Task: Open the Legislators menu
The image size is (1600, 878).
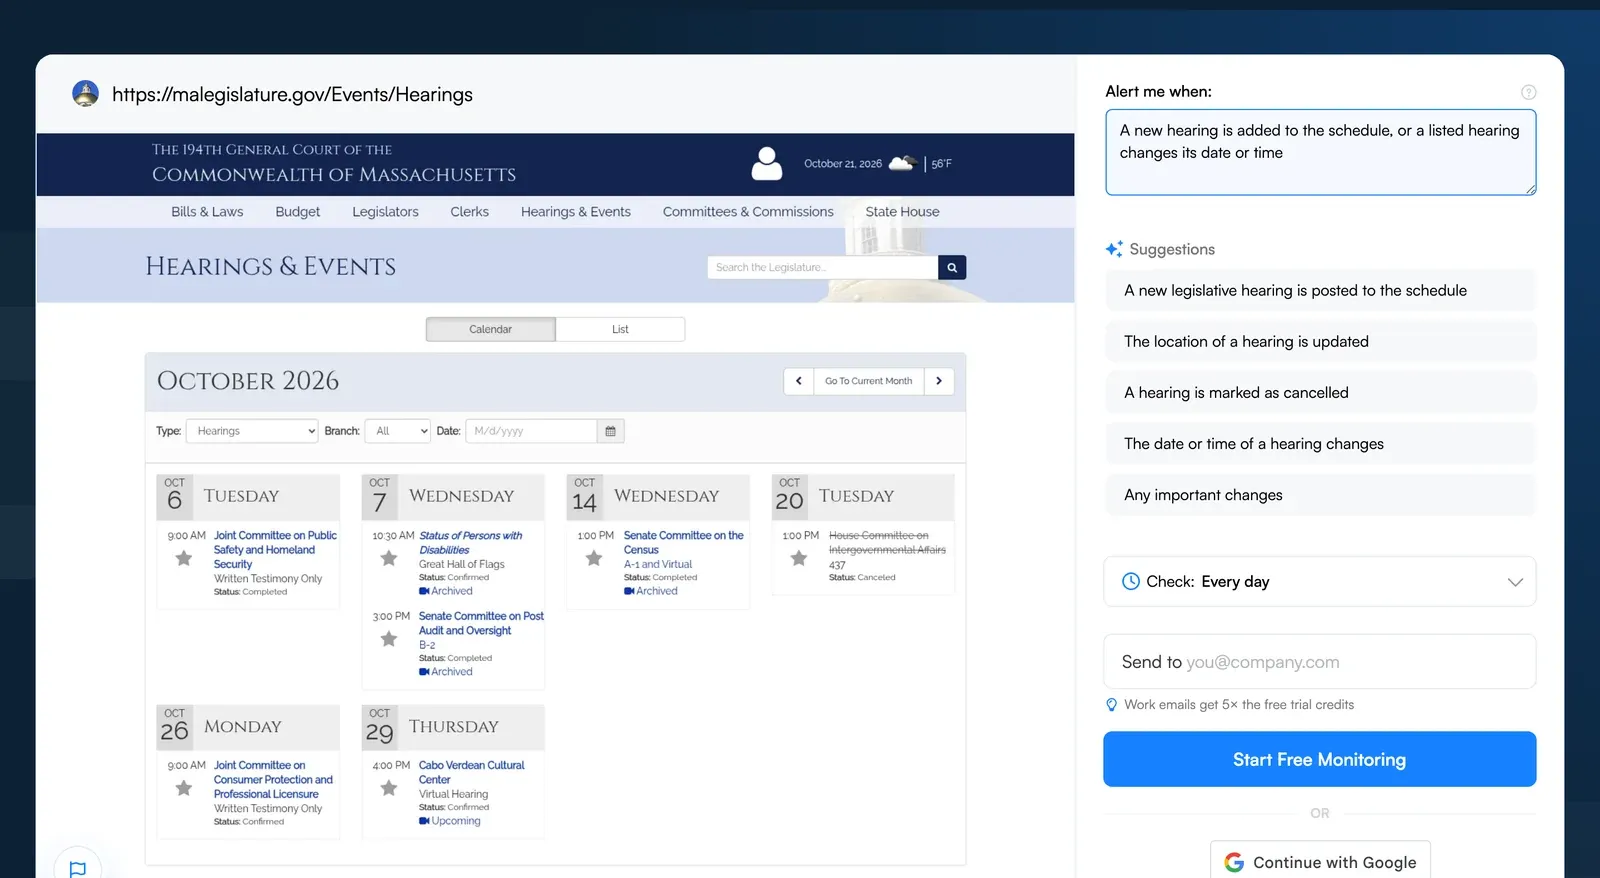Action: [x=385, y=212]
